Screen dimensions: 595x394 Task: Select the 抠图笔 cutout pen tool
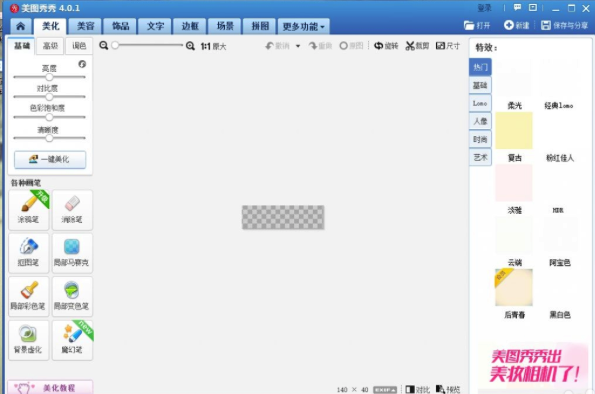[29, 253]
